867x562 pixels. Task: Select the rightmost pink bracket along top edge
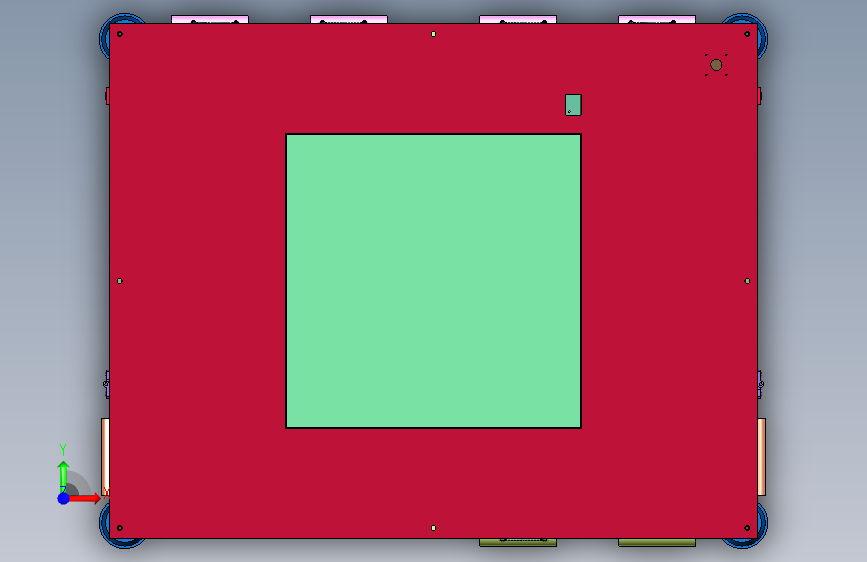pos(657,19)
